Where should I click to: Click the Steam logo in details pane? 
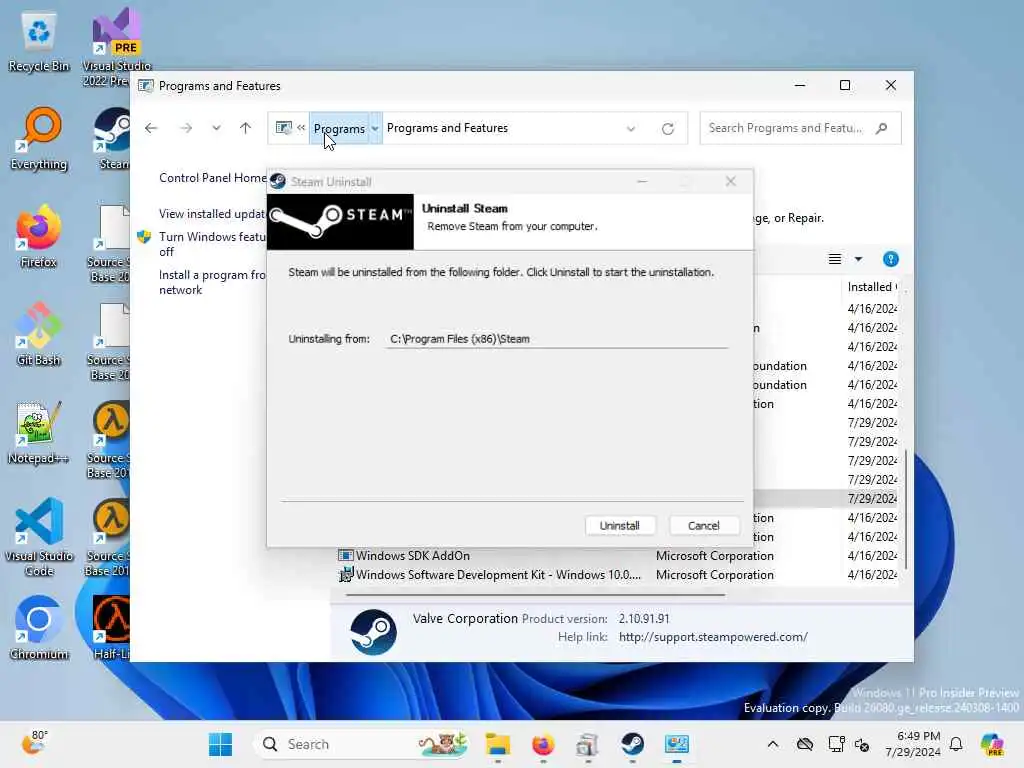[374, 632]
